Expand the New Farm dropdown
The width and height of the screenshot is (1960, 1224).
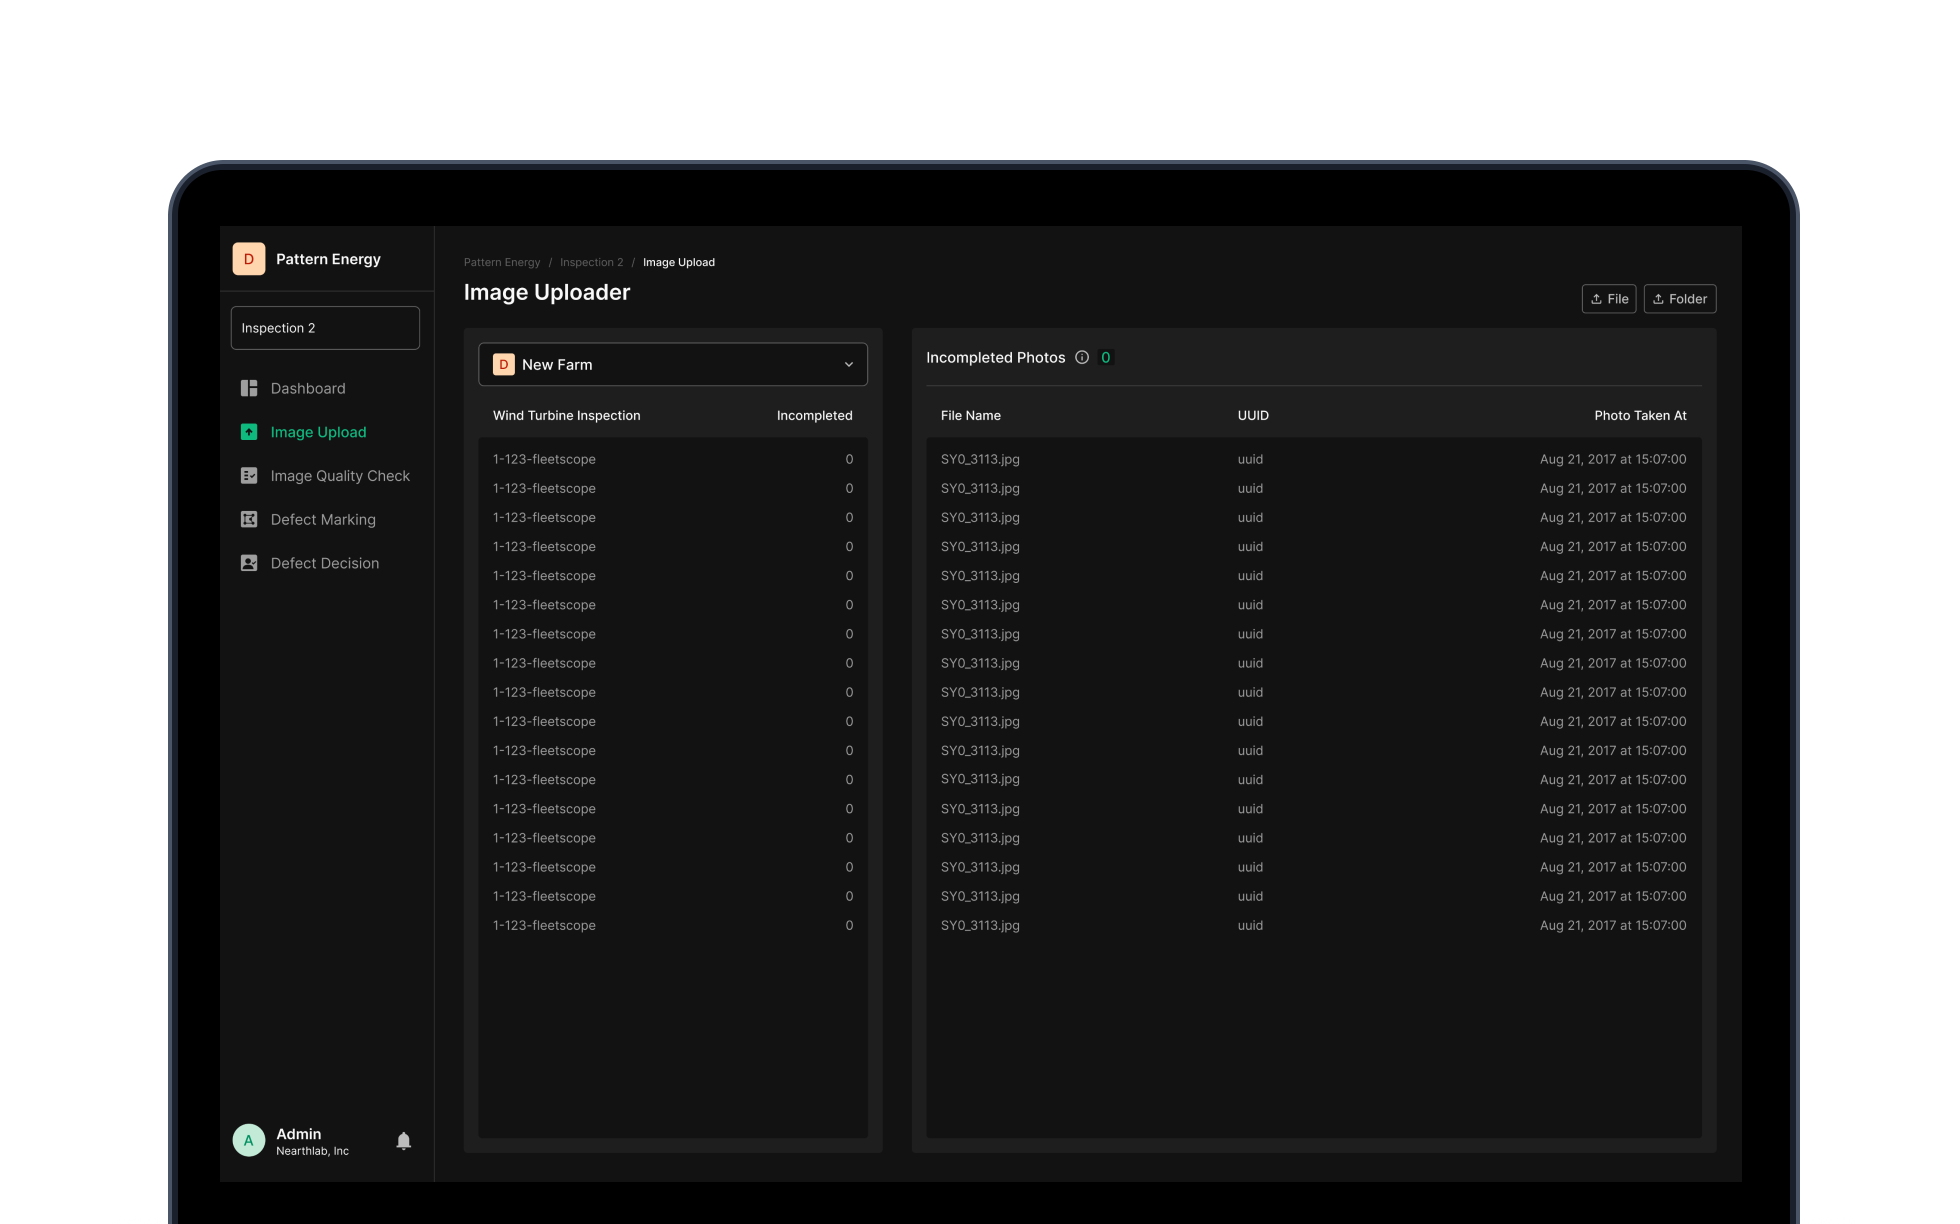click(673, 364)
